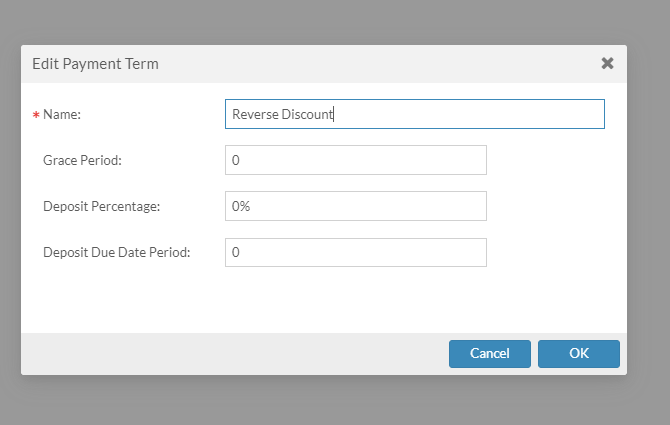Select the Deposit Percentage input box
The image size is (670, 425).
point(355,206)
